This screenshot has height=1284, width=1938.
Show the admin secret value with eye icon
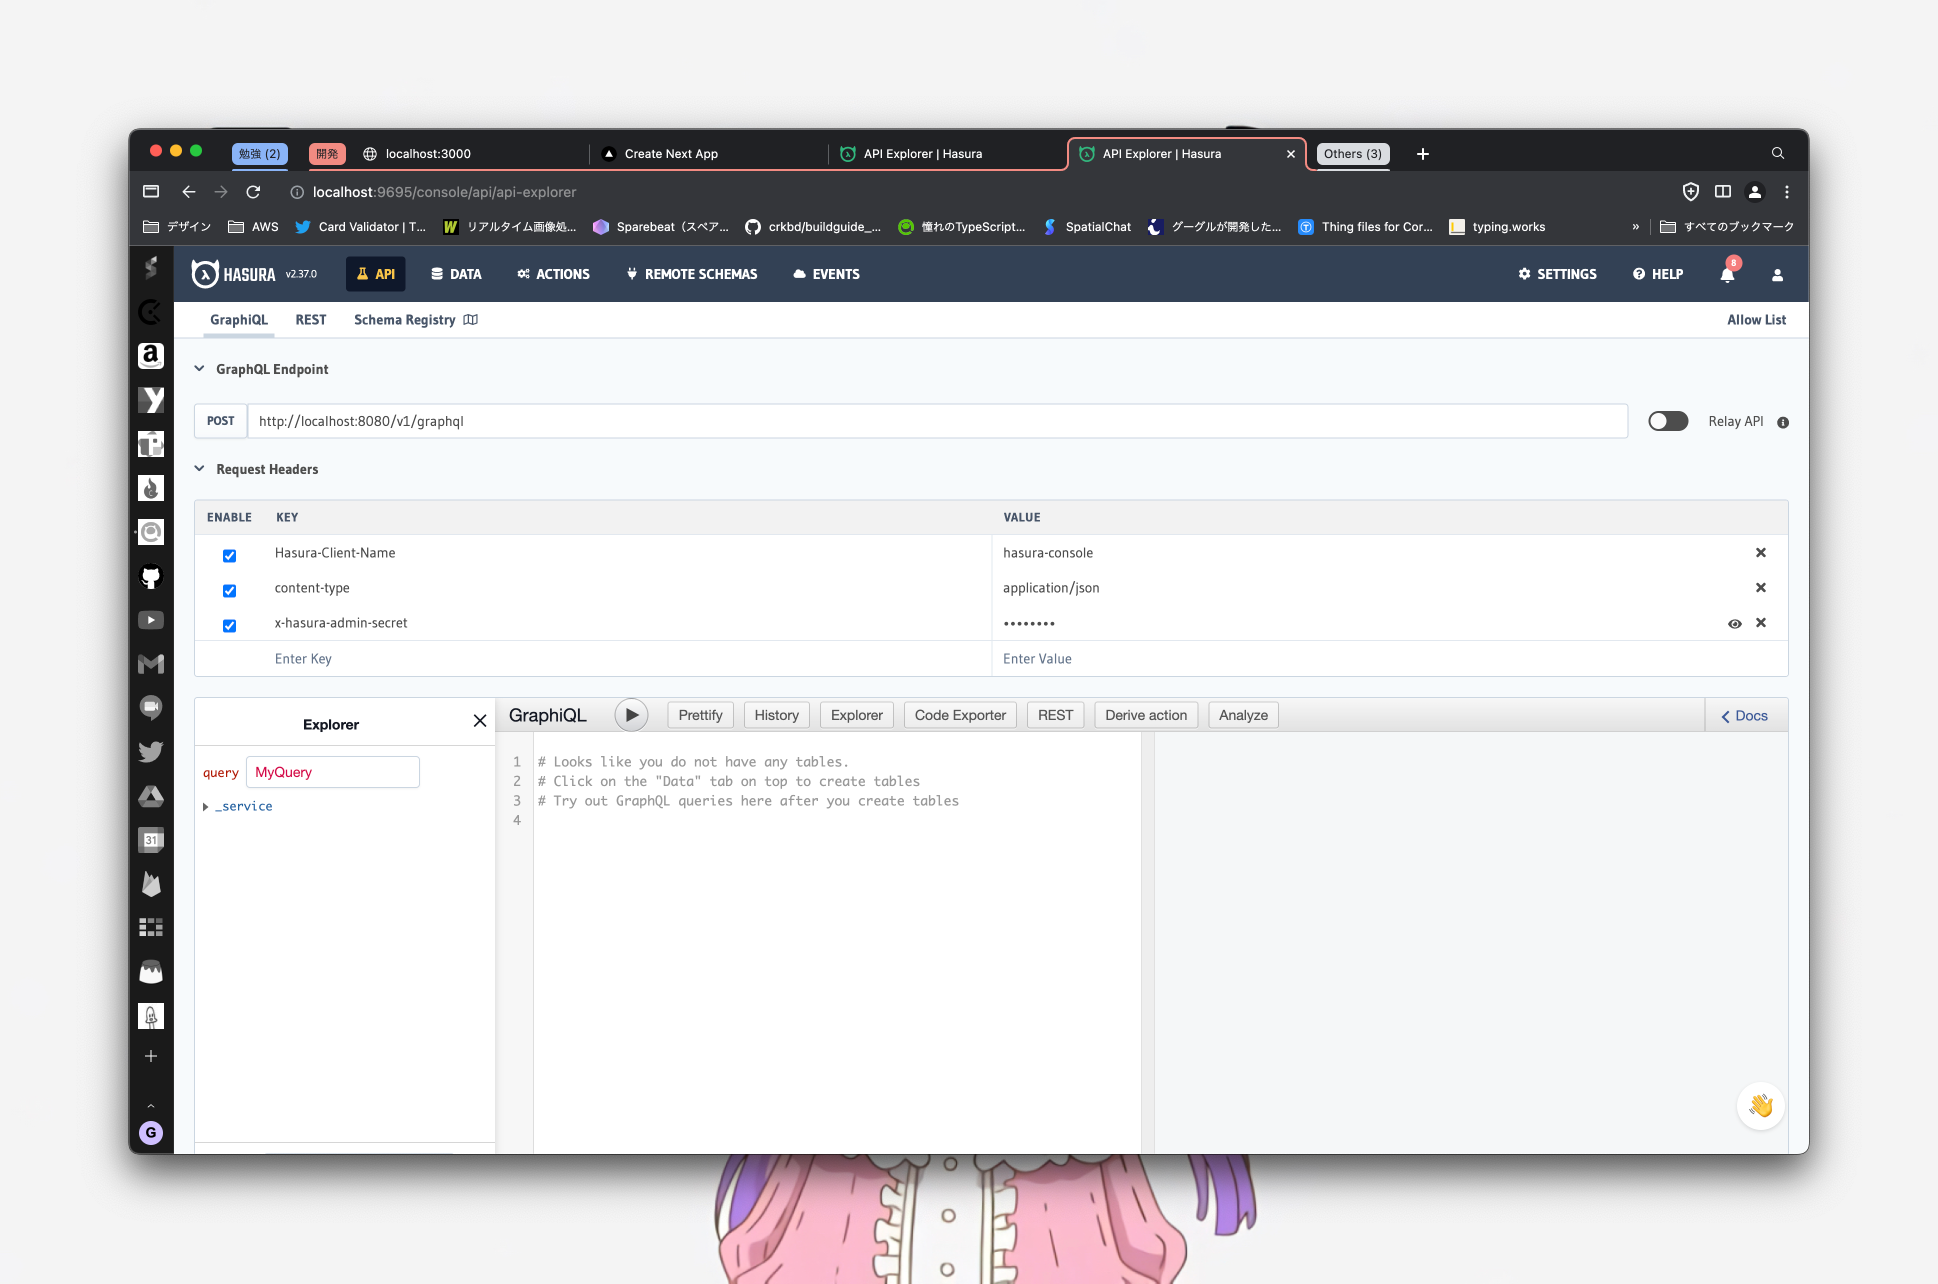(1735, 623)
